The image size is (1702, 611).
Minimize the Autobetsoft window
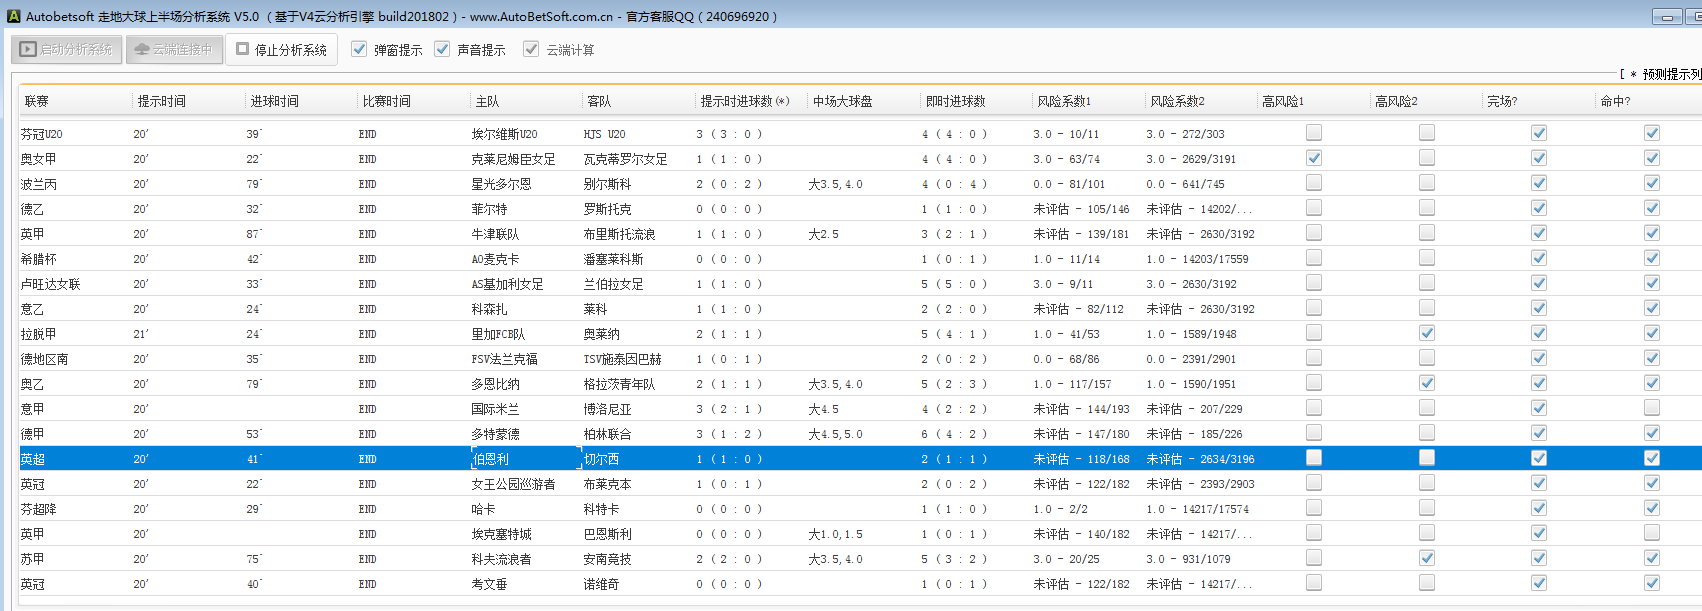(x=1667, y=17)
